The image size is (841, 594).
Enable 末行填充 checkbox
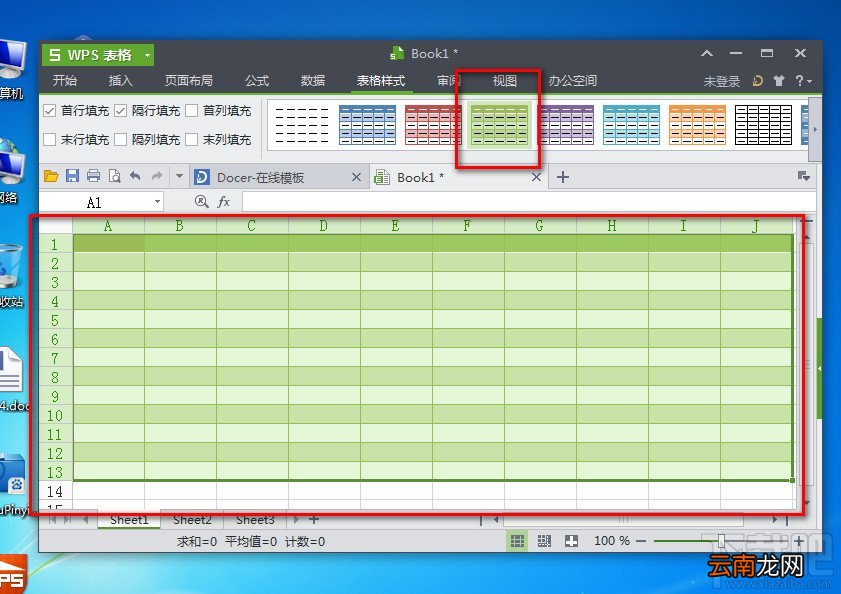49,140
